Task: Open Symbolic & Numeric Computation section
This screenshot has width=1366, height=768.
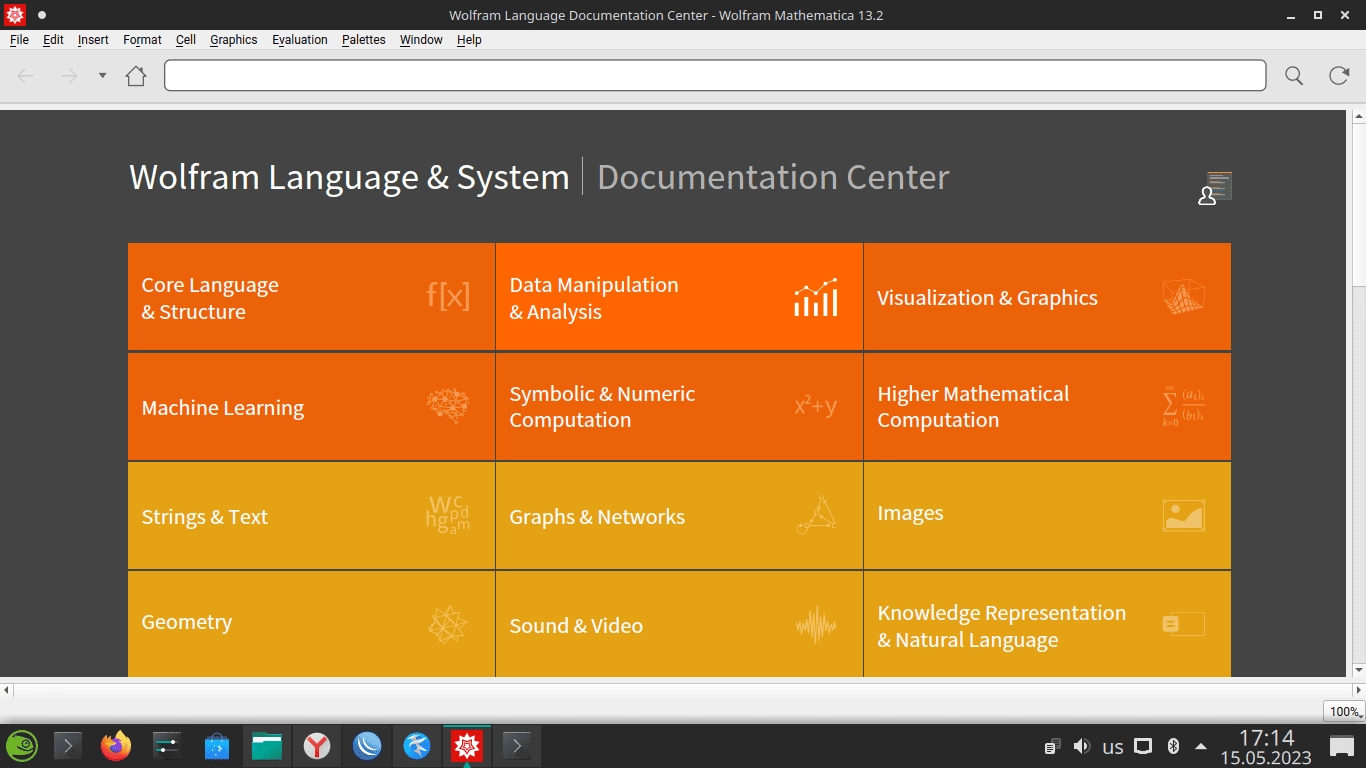Action: coord(679,407)
